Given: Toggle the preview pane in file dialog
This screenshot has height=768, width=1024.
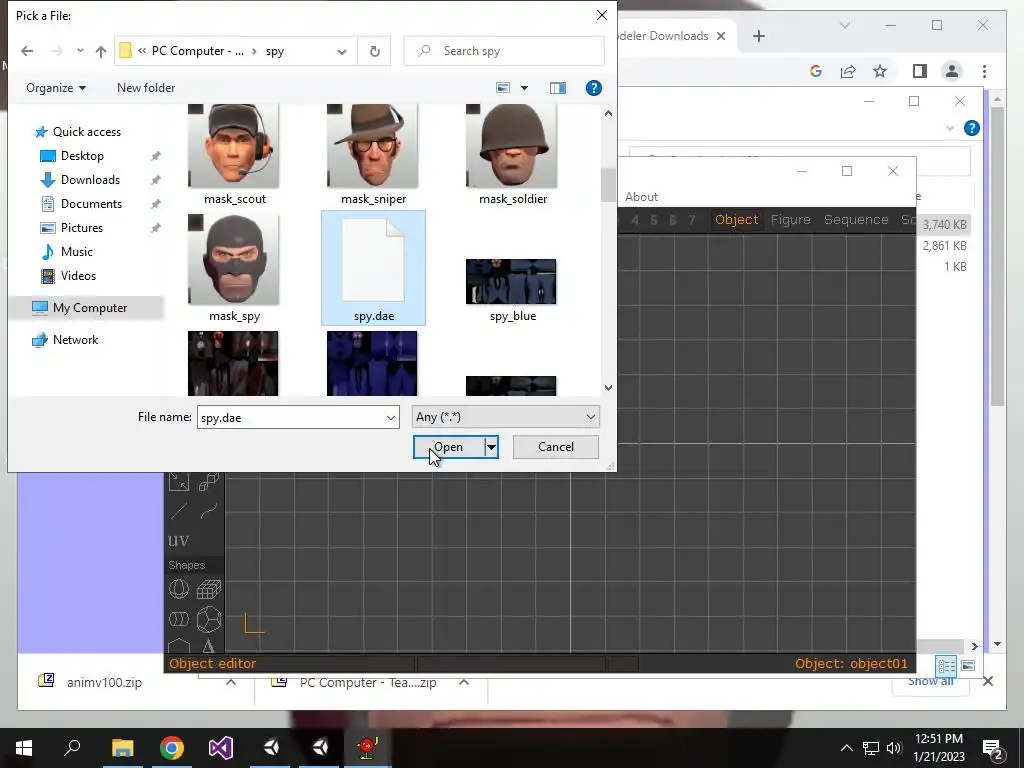Looking at the screenshot, I should (558, 88).
